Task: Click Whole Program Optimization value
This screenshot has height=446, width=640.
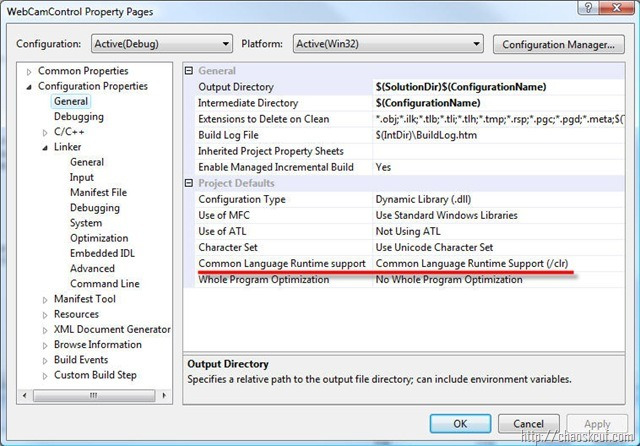Action: (498, 280)
